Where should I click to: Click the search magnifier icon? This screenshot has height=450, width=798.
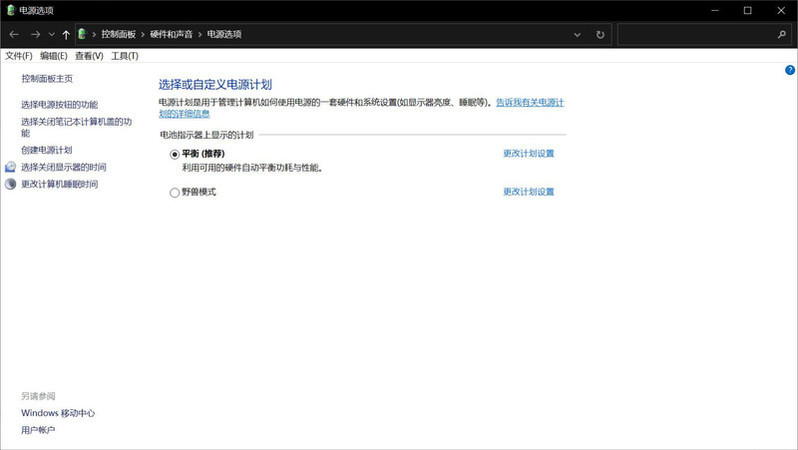pyautogui.click(x=782, y=34)
